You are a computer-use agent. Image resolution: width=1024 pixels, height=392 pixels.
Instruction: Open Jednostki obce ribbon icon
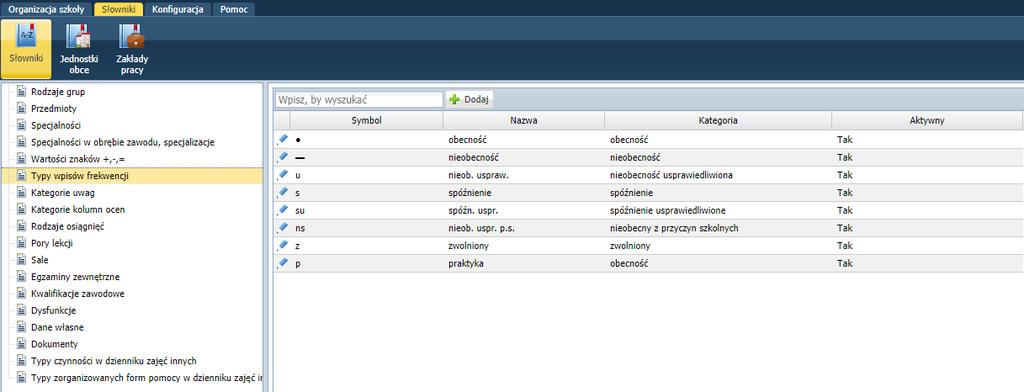pos(78,49)
